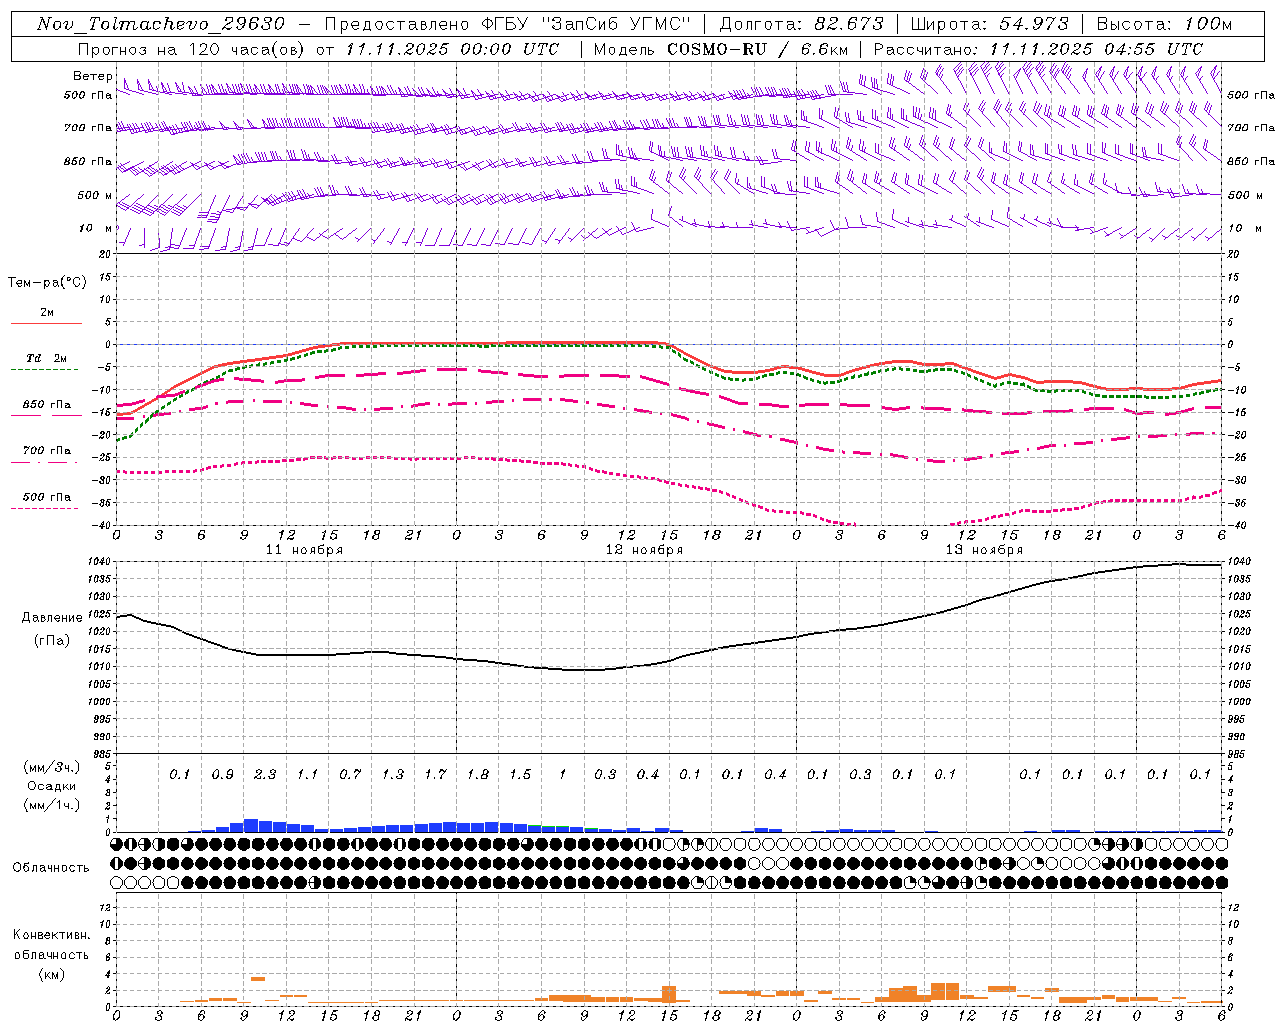Click the 1.5 precipitation value
This screenshot has height=1024, width=1280.
tap(520, 774)
